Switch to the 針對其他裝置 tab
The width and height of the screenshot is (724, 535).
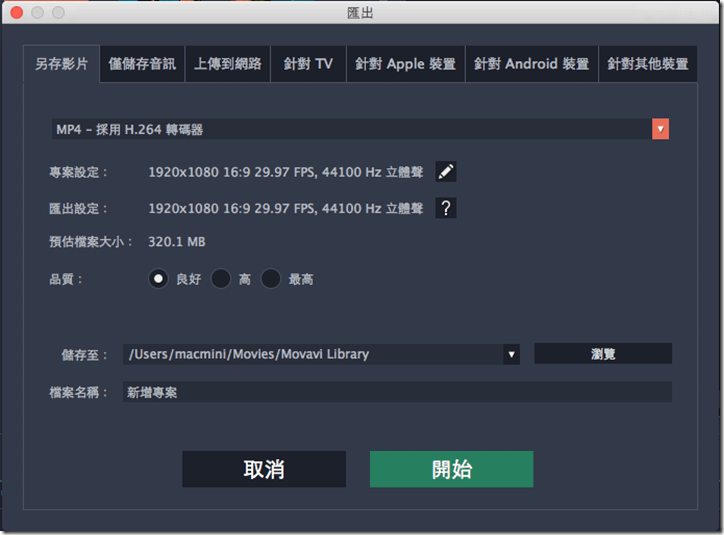[x=648, y=64]
